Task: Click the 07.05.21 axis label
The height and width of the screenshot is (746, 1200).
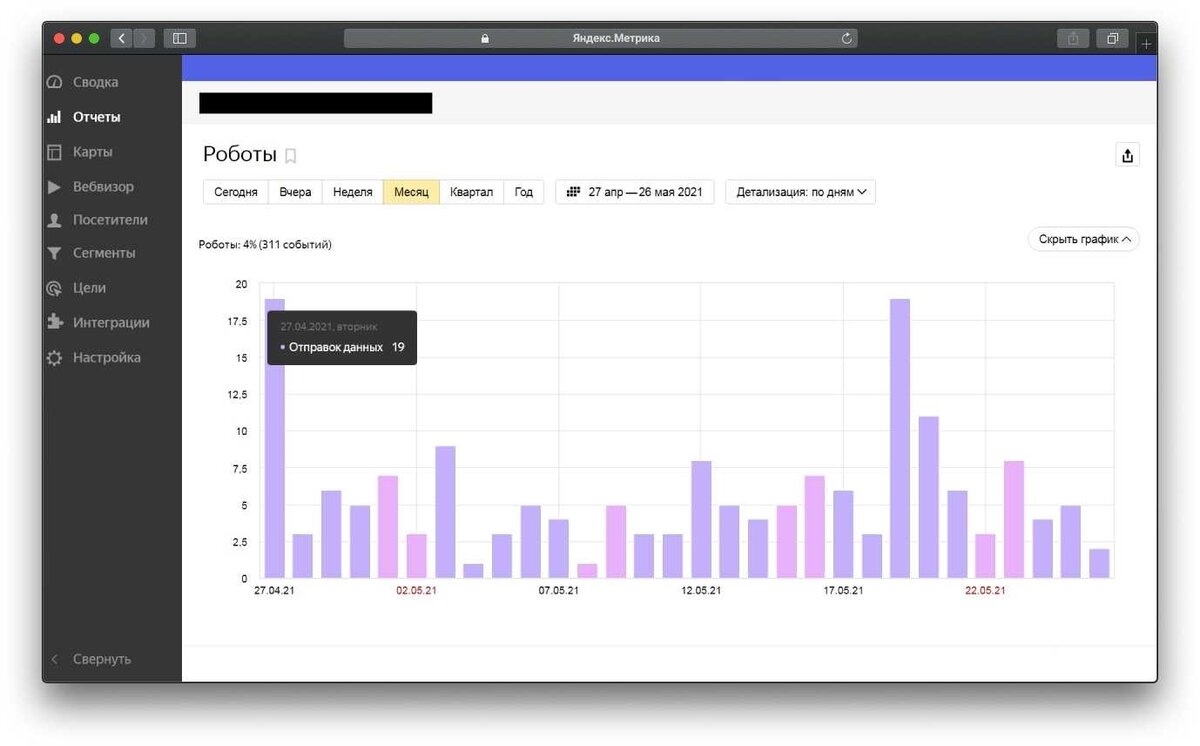Action: click(x=559, y=591)
